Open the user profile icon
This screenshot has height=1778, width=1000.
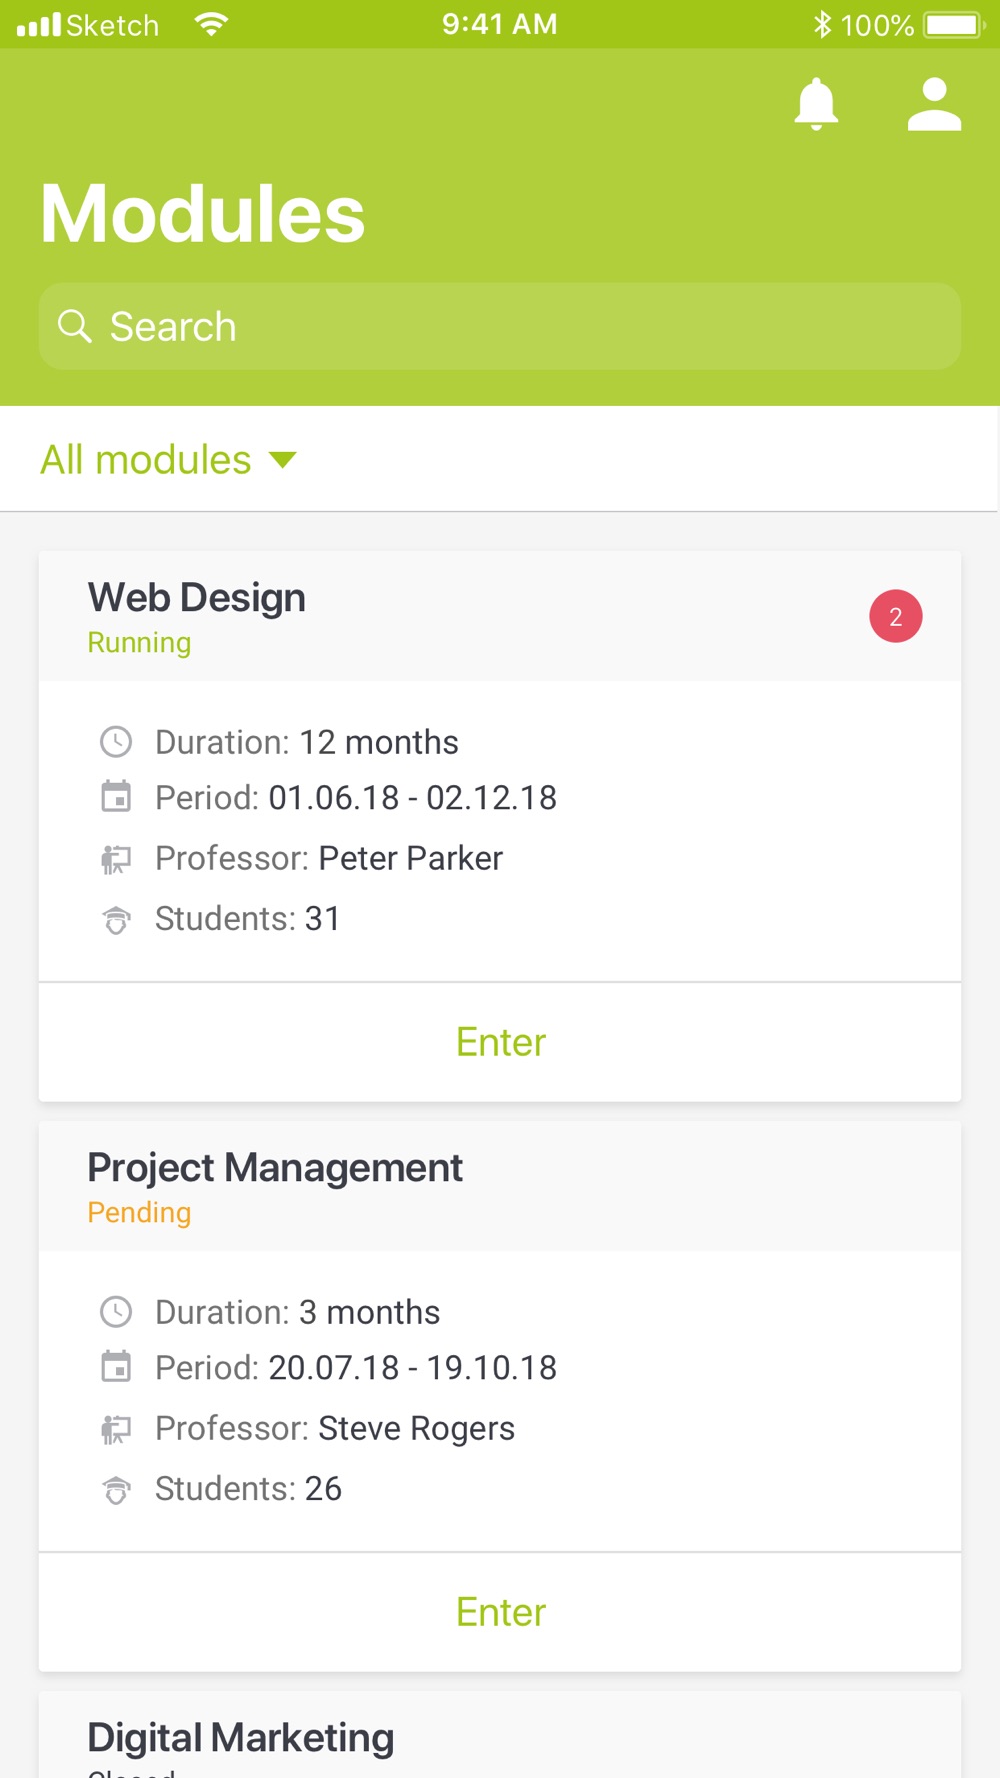click(x=934, y=104)
